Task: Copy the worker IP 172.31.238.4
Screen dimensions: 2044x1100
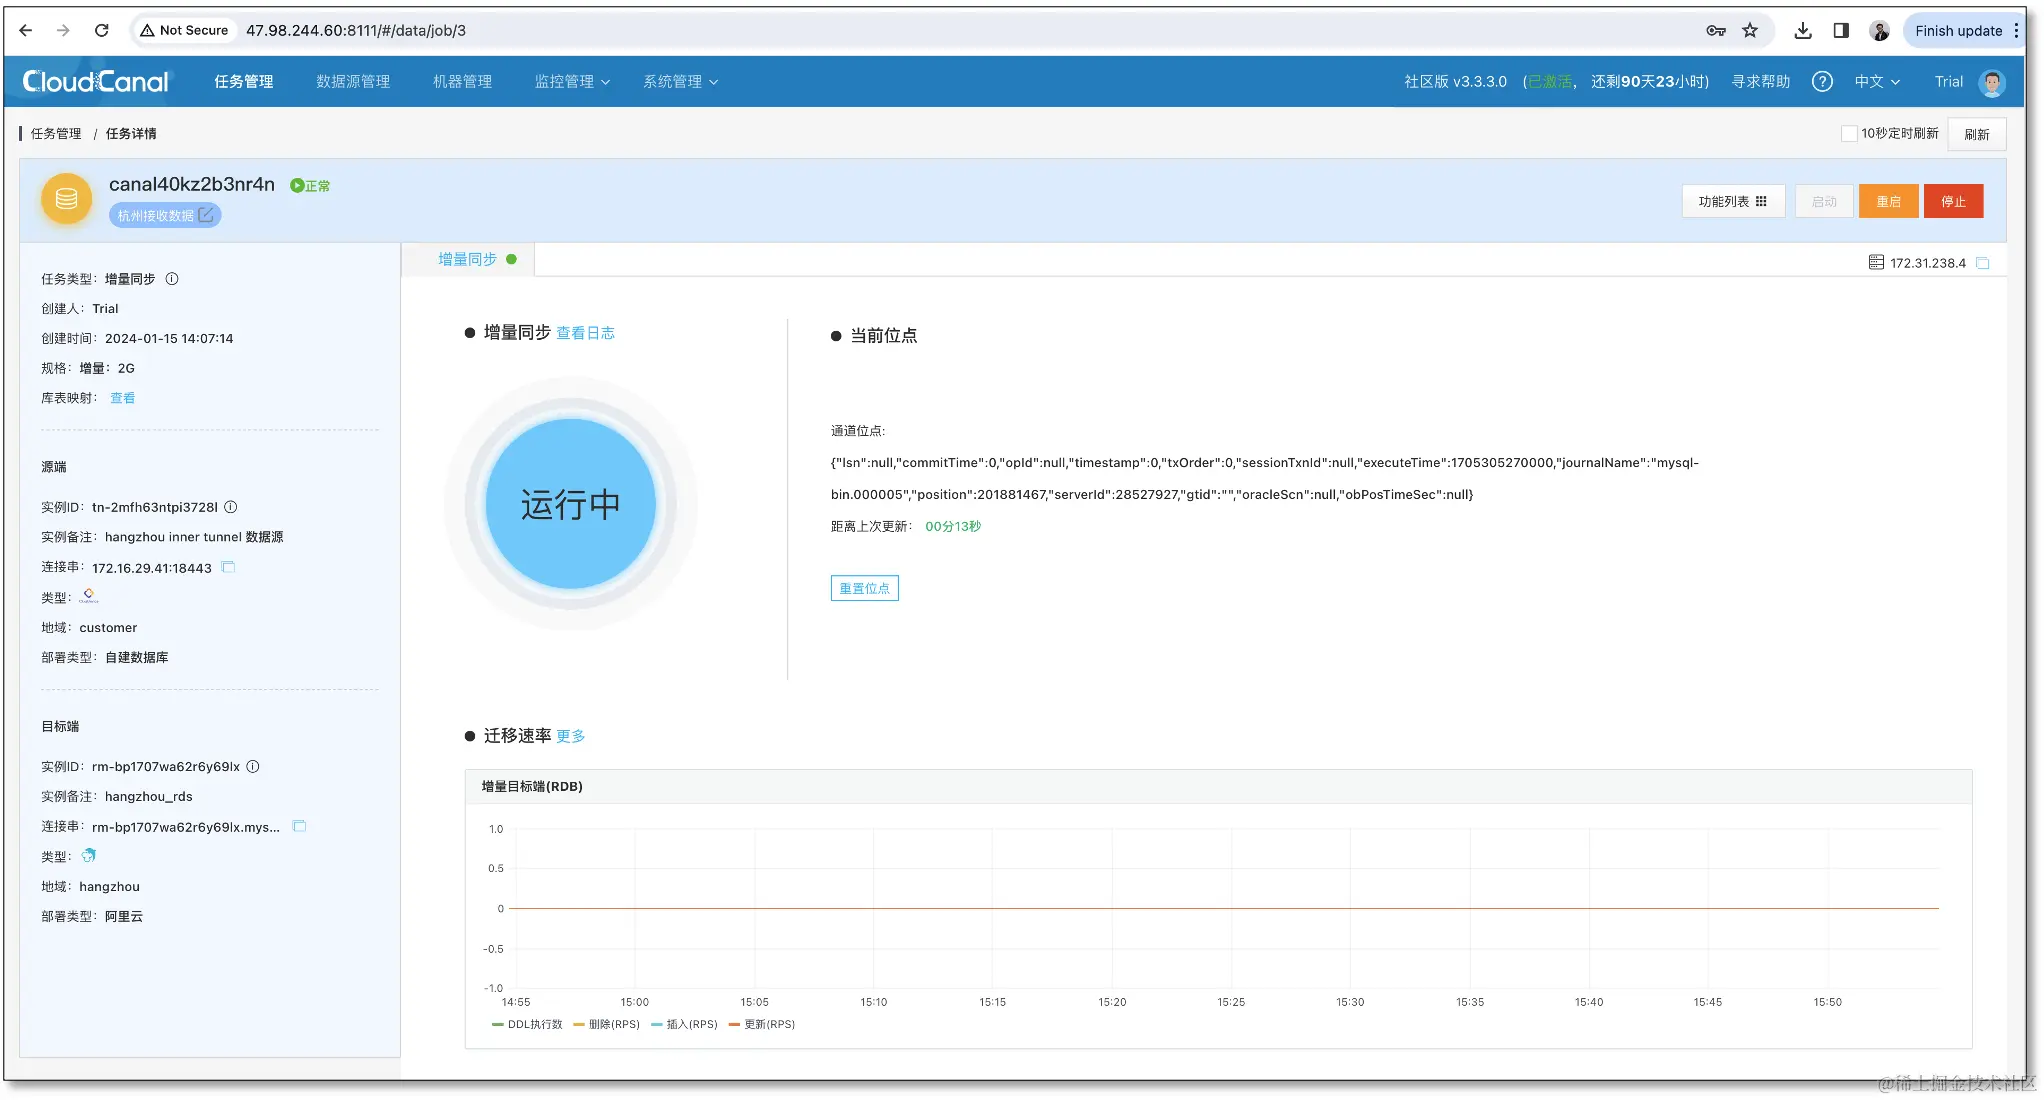Action: [x=1984, y=262]
